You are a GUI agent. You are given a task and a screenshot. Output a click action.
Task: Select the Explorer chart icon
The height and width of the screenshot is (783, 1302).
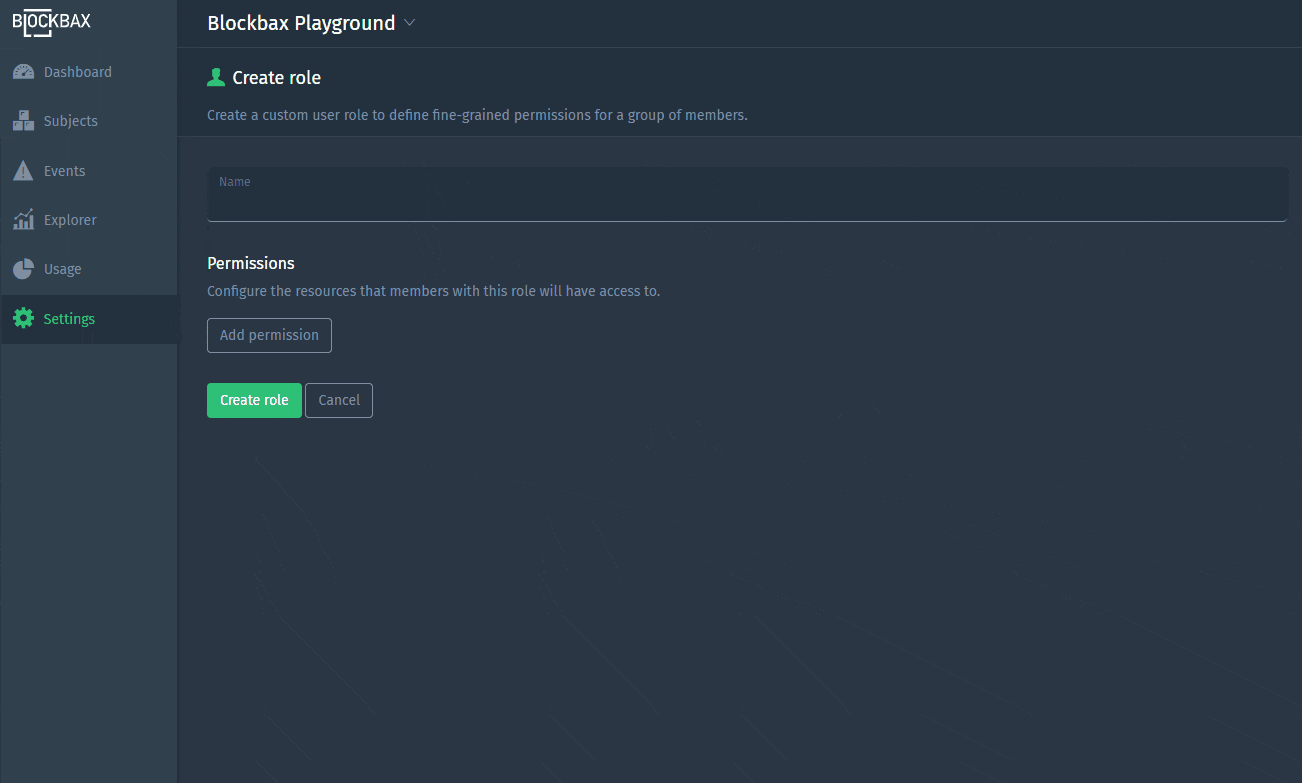click(x=23, y=219)
